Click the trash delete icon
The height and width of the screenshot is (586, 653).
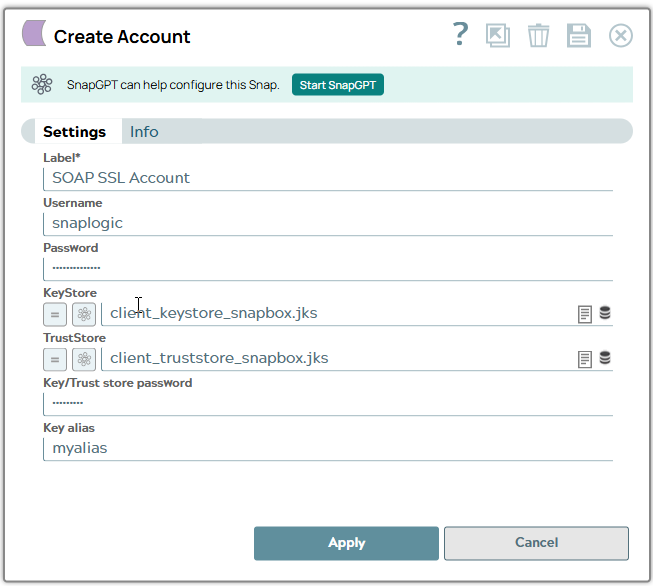pos(538,35)
